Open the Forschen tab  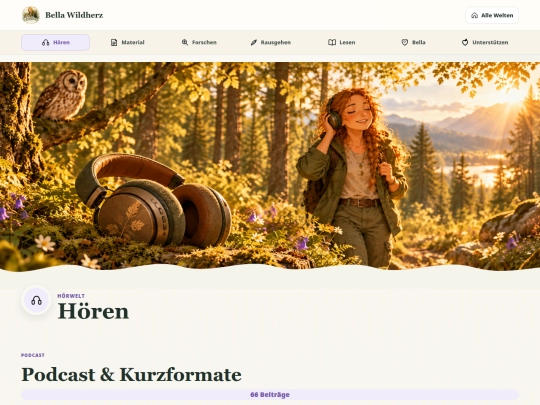click(x=199, y=42)
